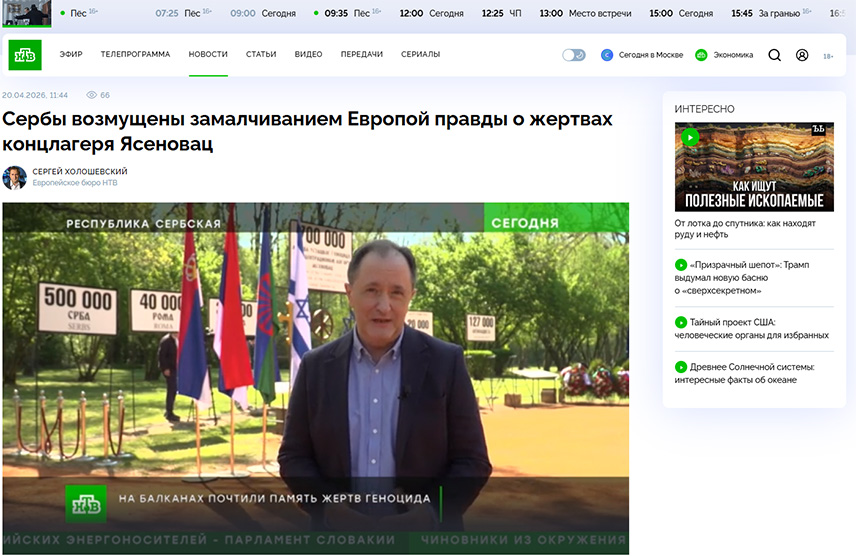Open the Экономика link
This screenshot has width=856, height=556.
(x=733, y=55)
